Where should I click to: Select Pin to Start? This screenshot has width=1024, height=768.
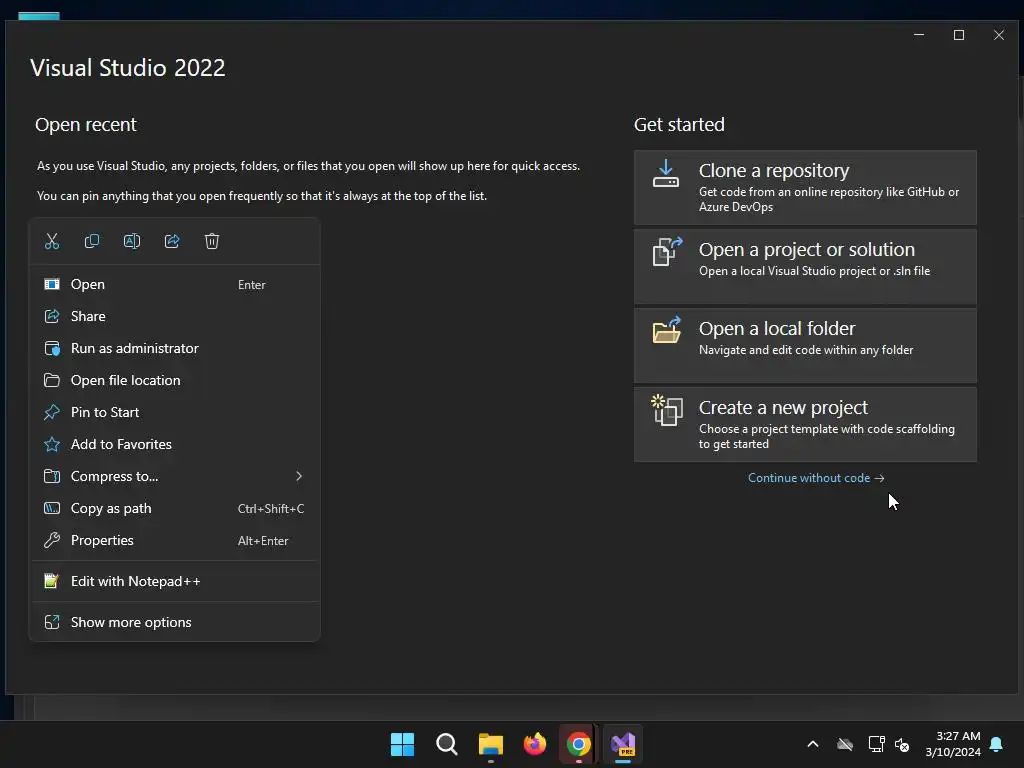[x=174, y=412]
